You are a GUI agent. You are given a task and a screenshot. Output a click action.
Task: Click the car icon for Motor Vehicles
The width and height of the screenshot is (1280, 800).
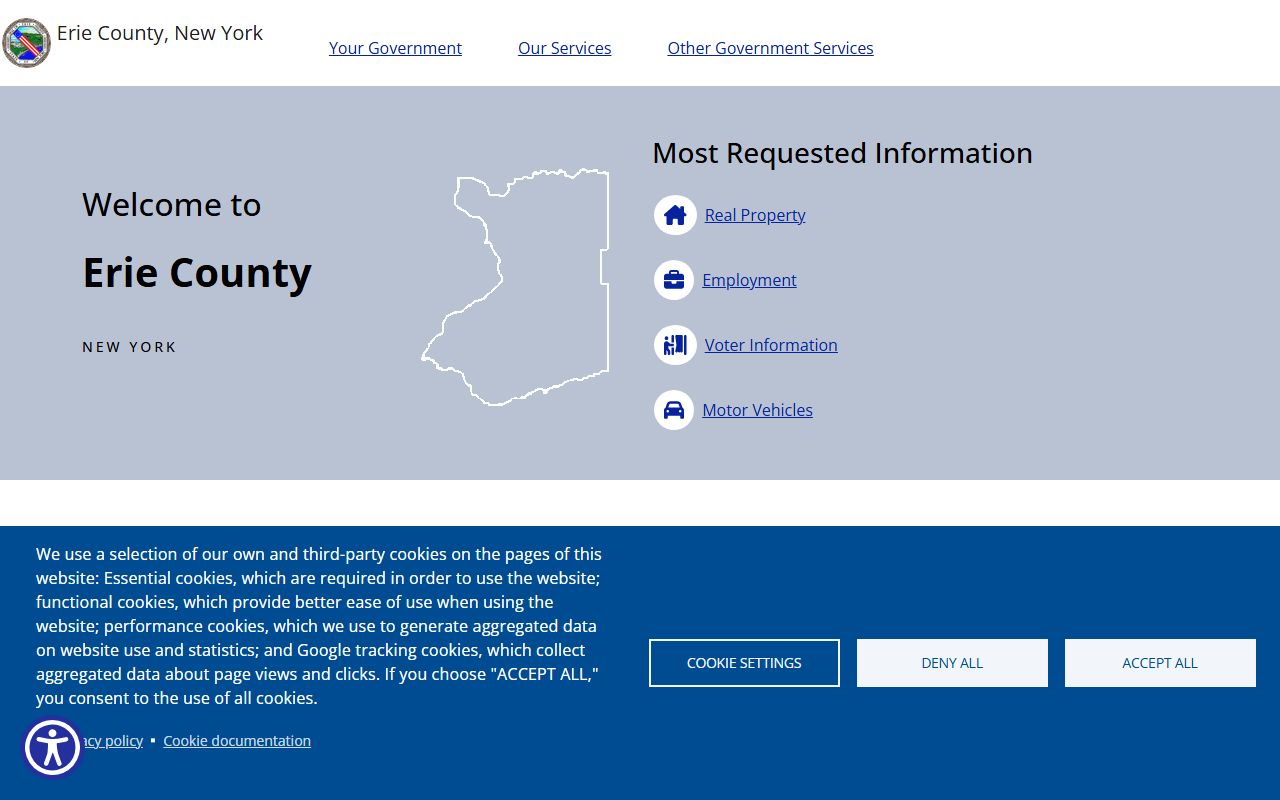click(674, 410)
